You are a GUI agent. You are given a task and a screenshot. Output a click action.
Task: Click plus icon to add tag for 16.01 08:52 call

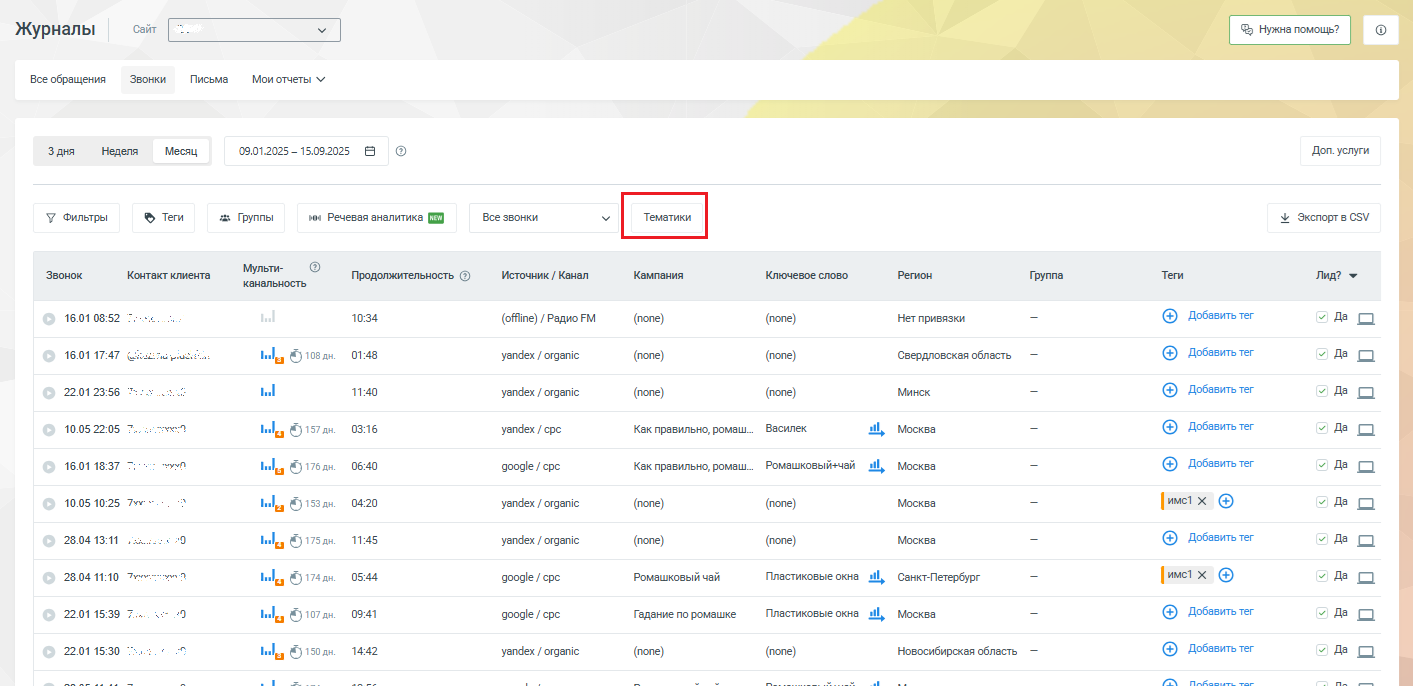click(x=1170, y=316)
